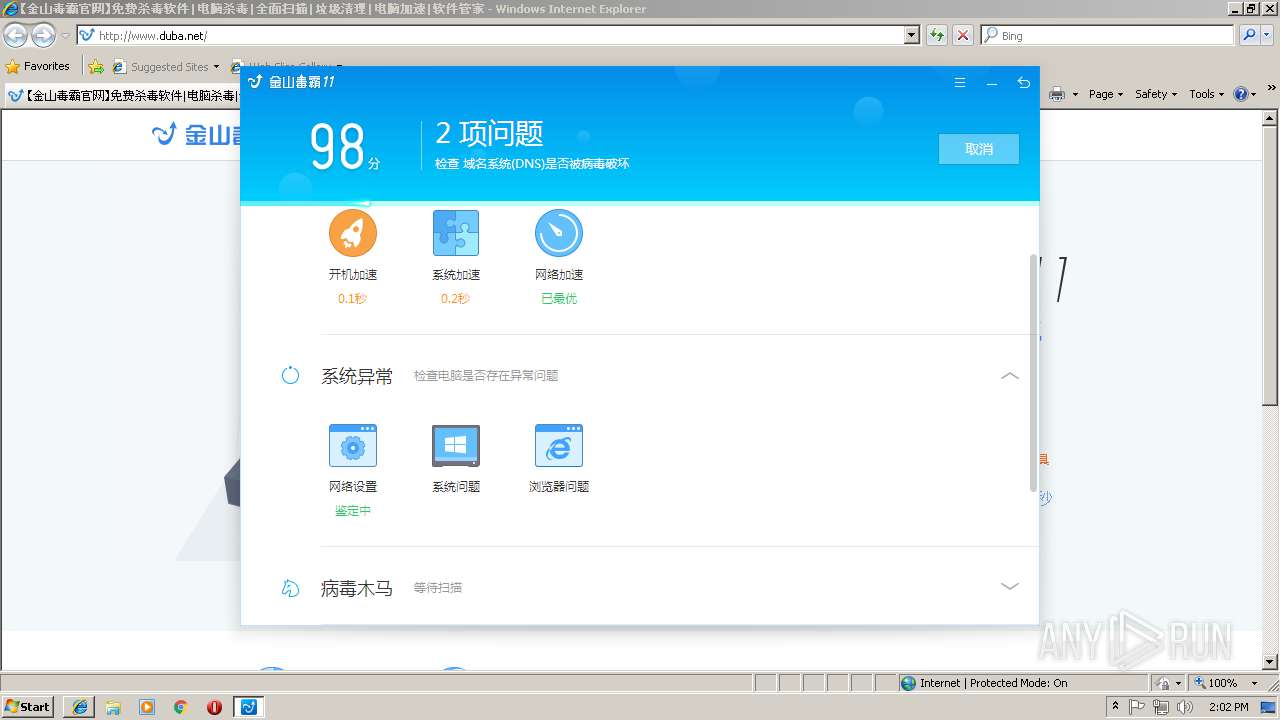Click the Cancel (取消) scan button
Screen dimensions: 1280x720
tap(979, 149)
